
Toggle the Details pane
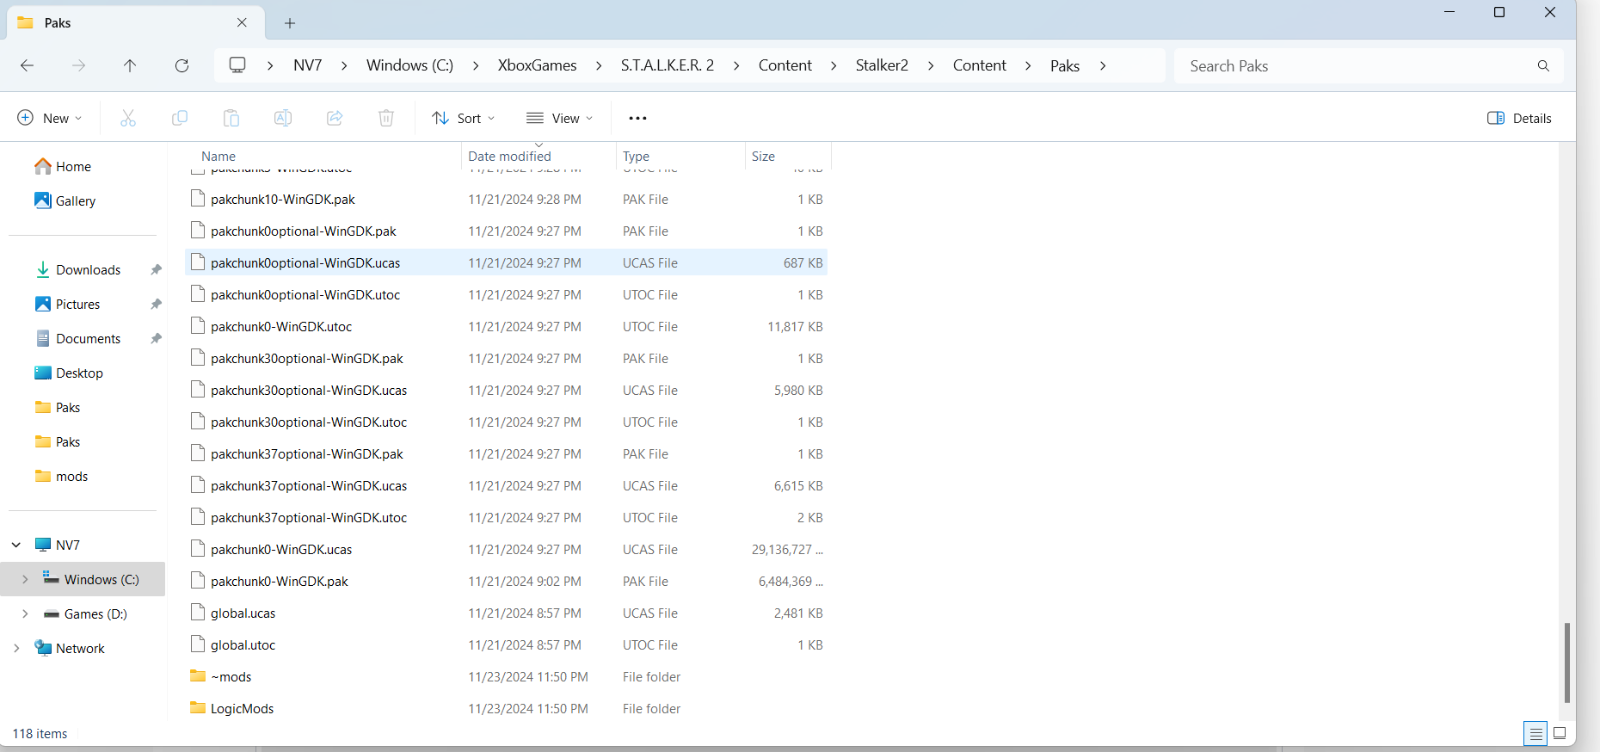coord(1519,118)
